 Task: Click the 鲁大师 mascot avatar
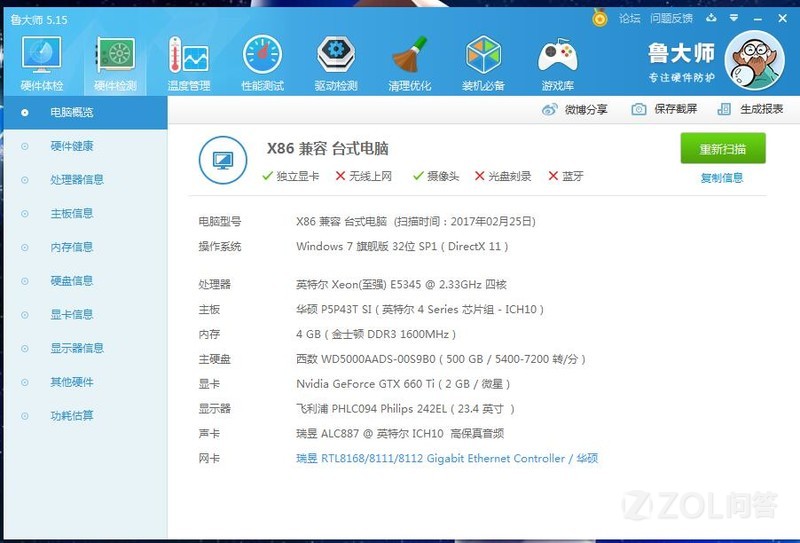tap(755, 60)
